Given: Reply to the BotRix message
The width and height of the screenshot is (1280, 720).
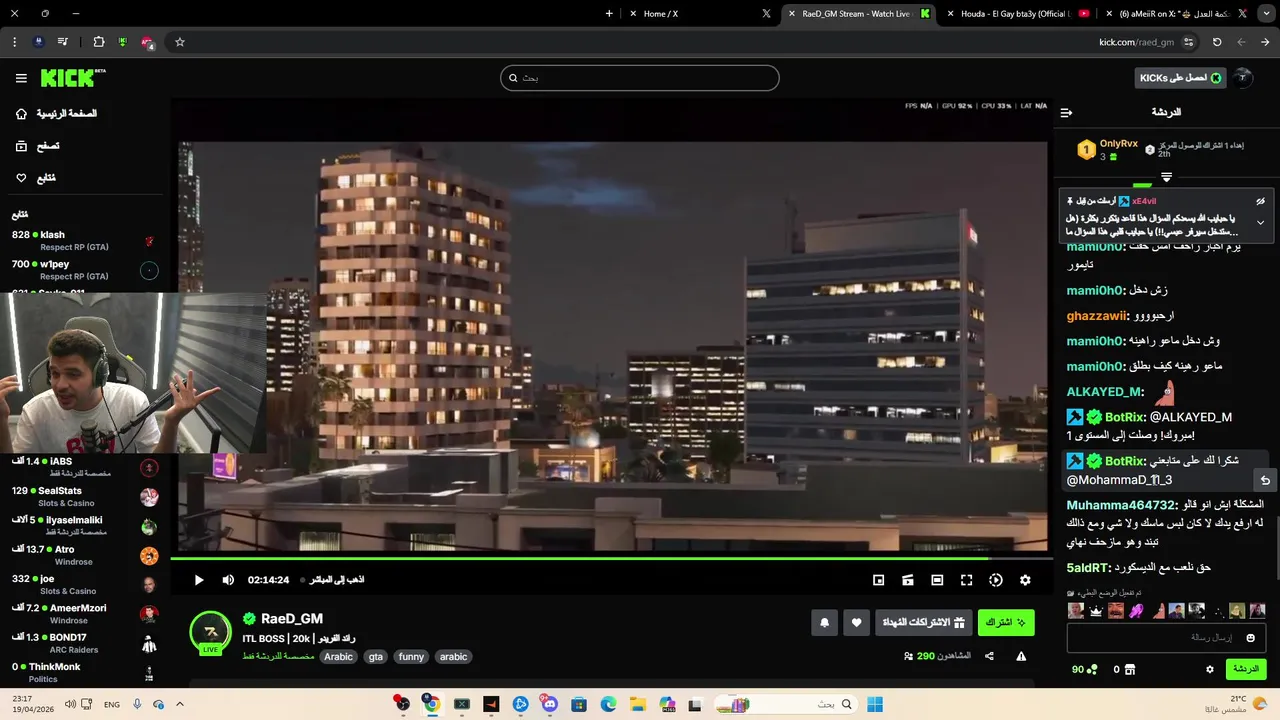Looking at the screenshot, I should point(1265,480).
